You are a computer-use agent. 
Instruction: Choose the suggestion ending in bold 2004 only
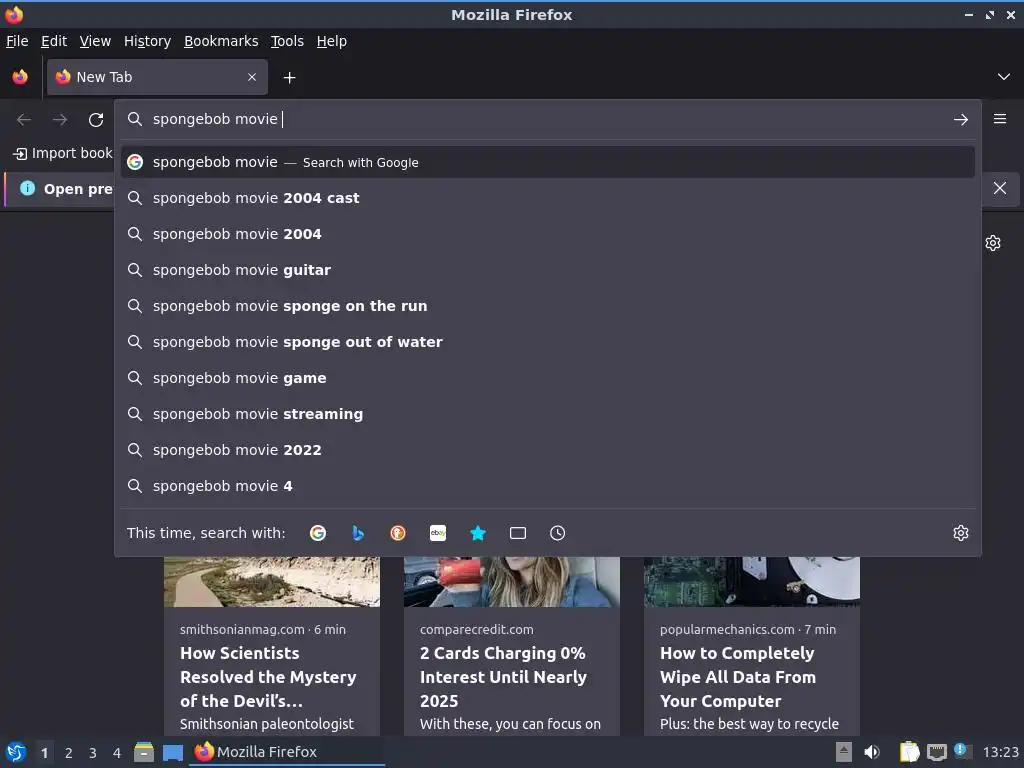pos(547,234)
